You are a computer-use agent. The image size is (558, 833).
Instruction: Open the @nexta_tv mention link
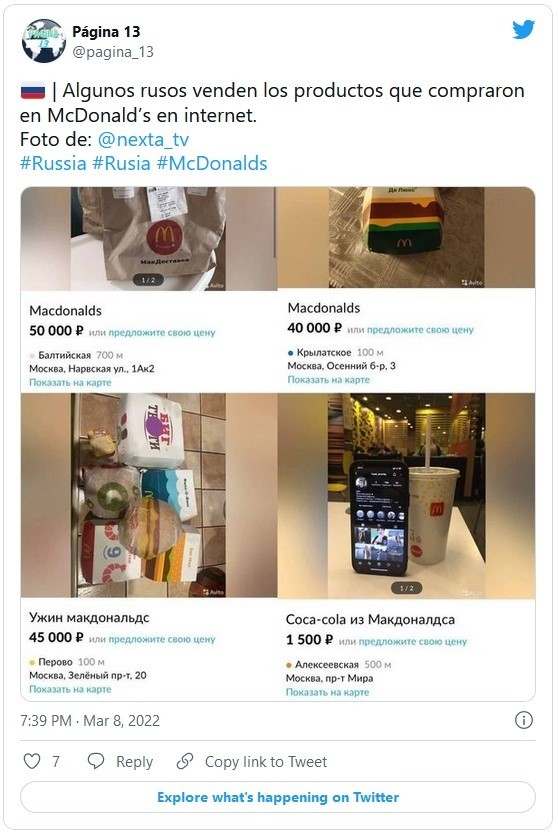143,139
